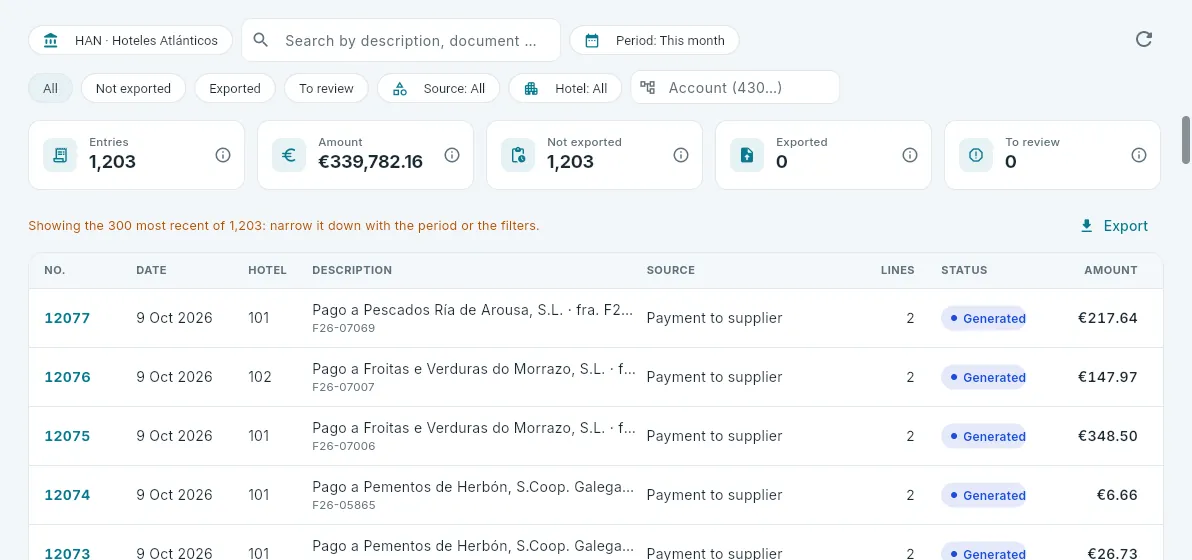Click document reference F26-05865
The height and width of the screenshot is (560, 1192).
click(344, 505)
